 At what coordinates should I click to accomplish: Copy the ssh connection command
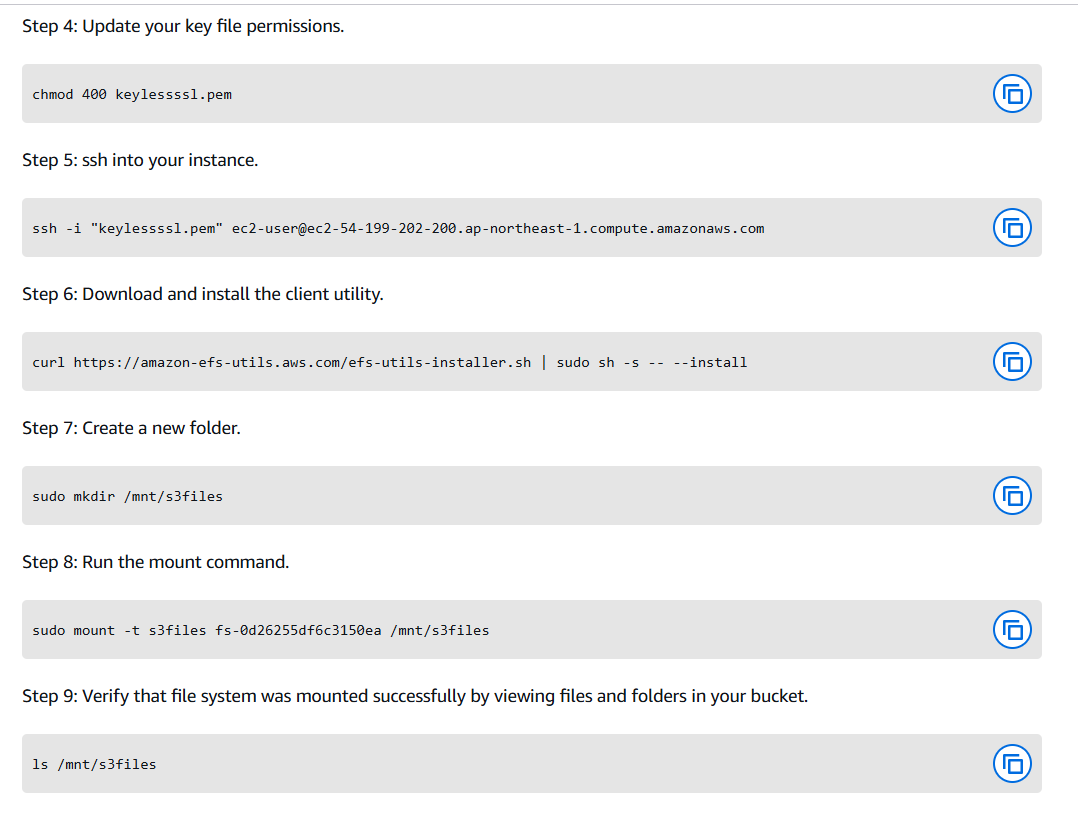tap(1012, 228)
